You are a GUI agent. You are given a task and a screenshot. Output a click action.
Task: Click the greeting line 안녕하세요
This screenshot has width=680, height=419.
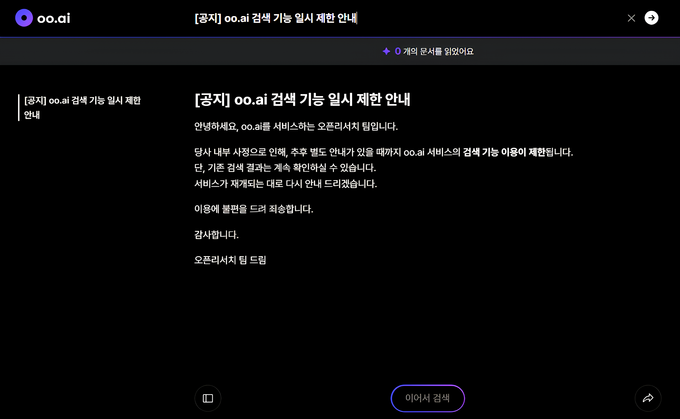296,127
